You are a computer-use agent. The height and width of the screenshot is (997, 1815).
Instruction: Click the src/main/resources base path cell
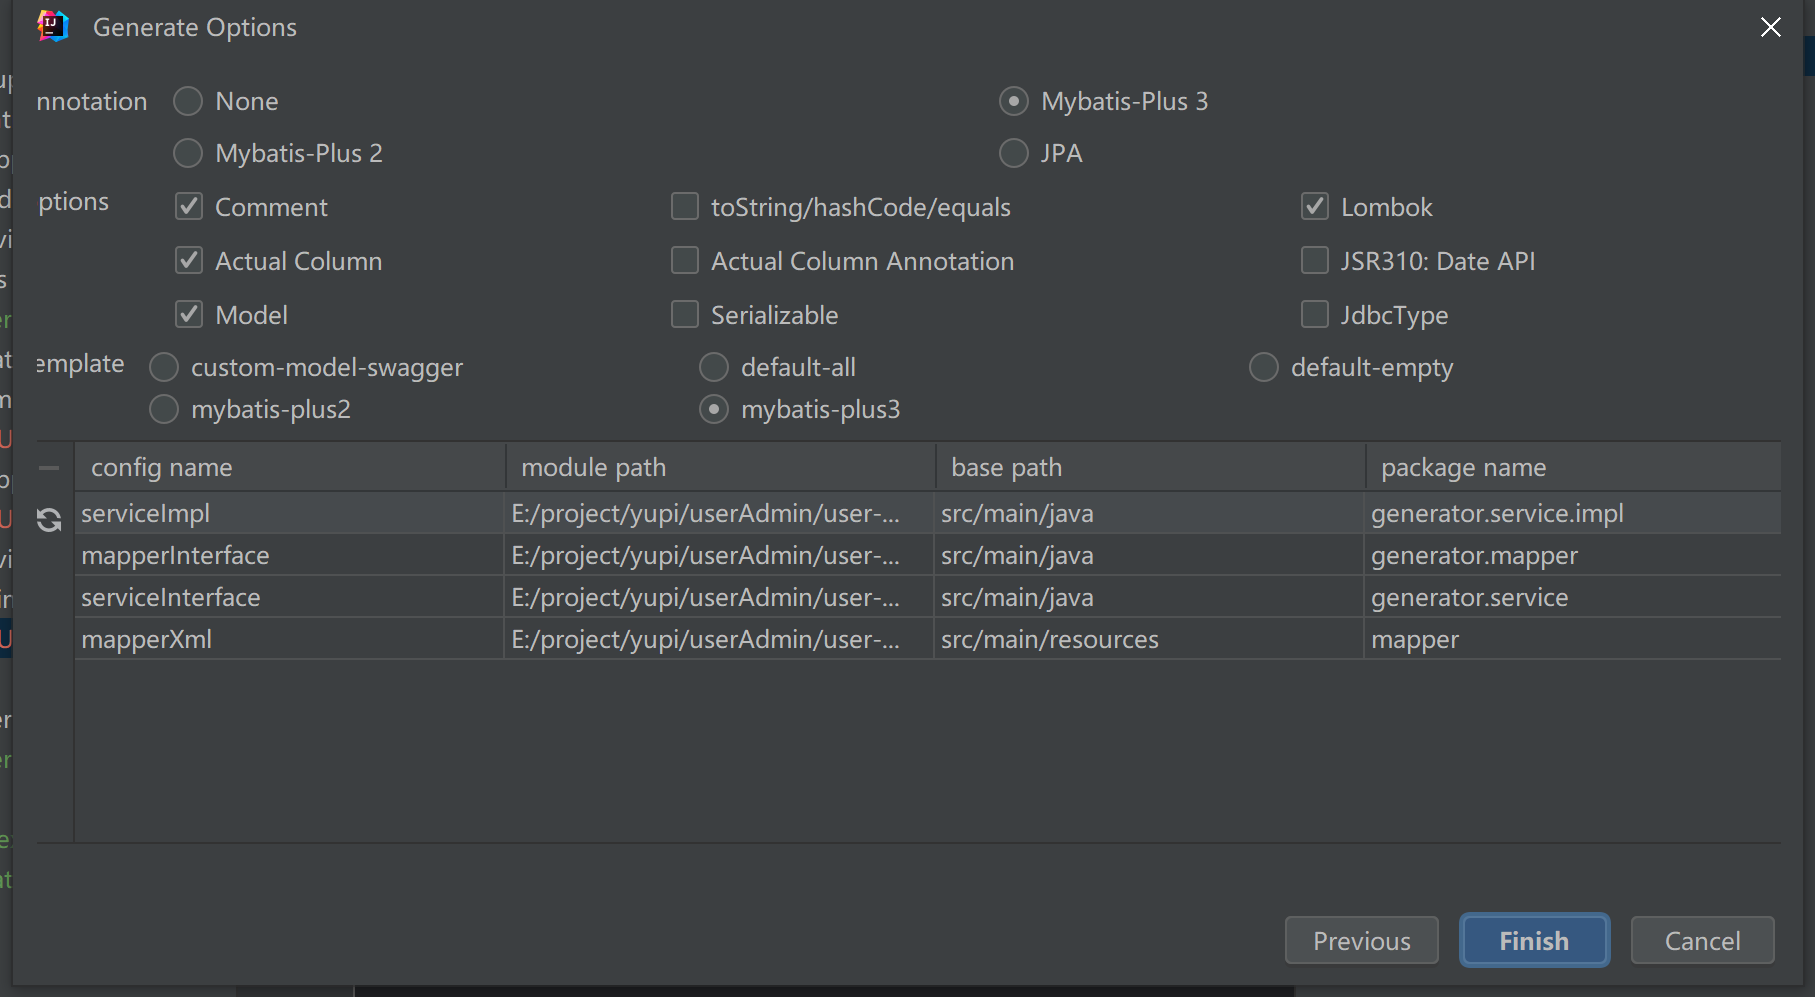point(1149,639)
